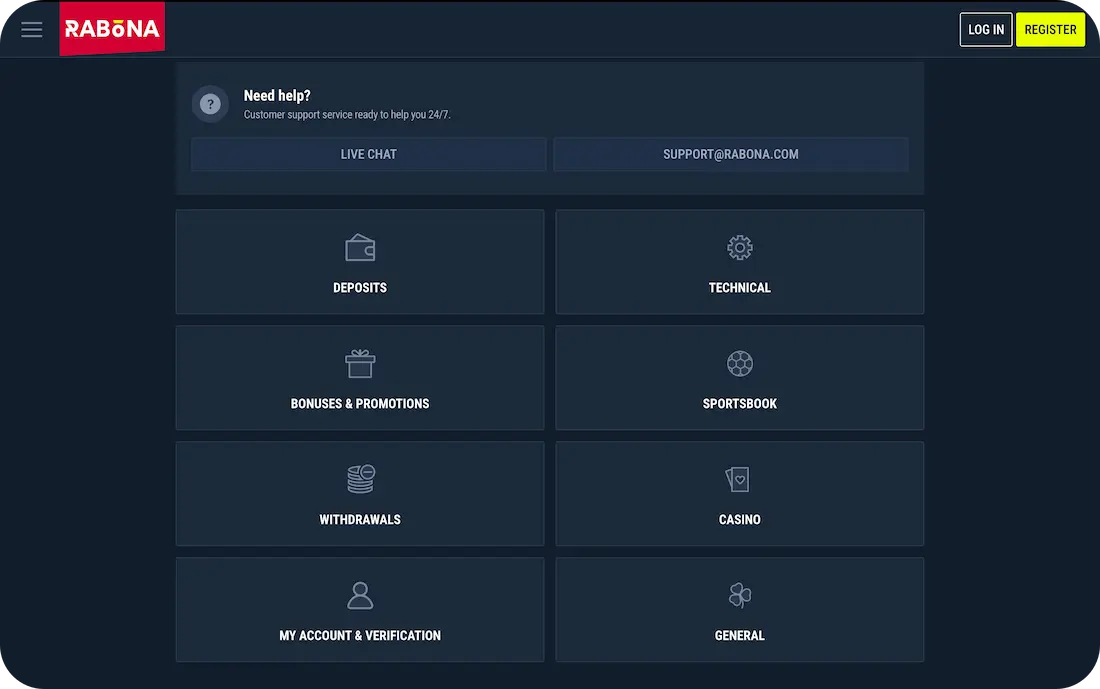The height and width of the screenshot is (689, 1100).
Task: Select the Sportsbook text label
Action: click(740, 404)
